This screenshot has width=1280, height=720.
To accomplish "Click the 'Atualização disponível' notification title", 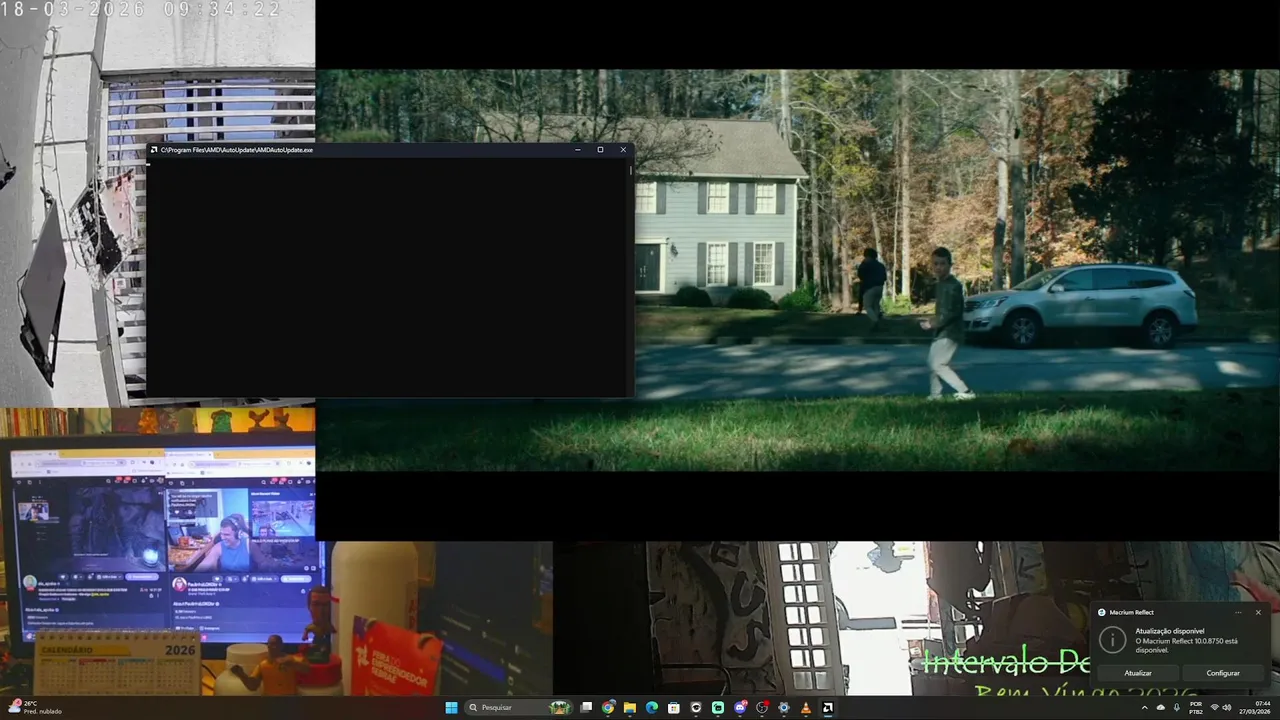I will (1170, 631).
